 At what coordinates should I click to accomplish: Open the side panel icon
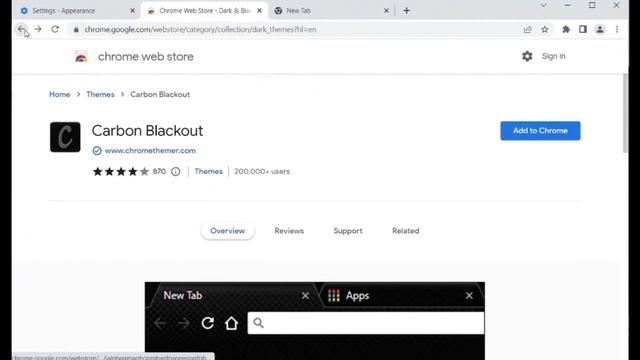(583, 29)
